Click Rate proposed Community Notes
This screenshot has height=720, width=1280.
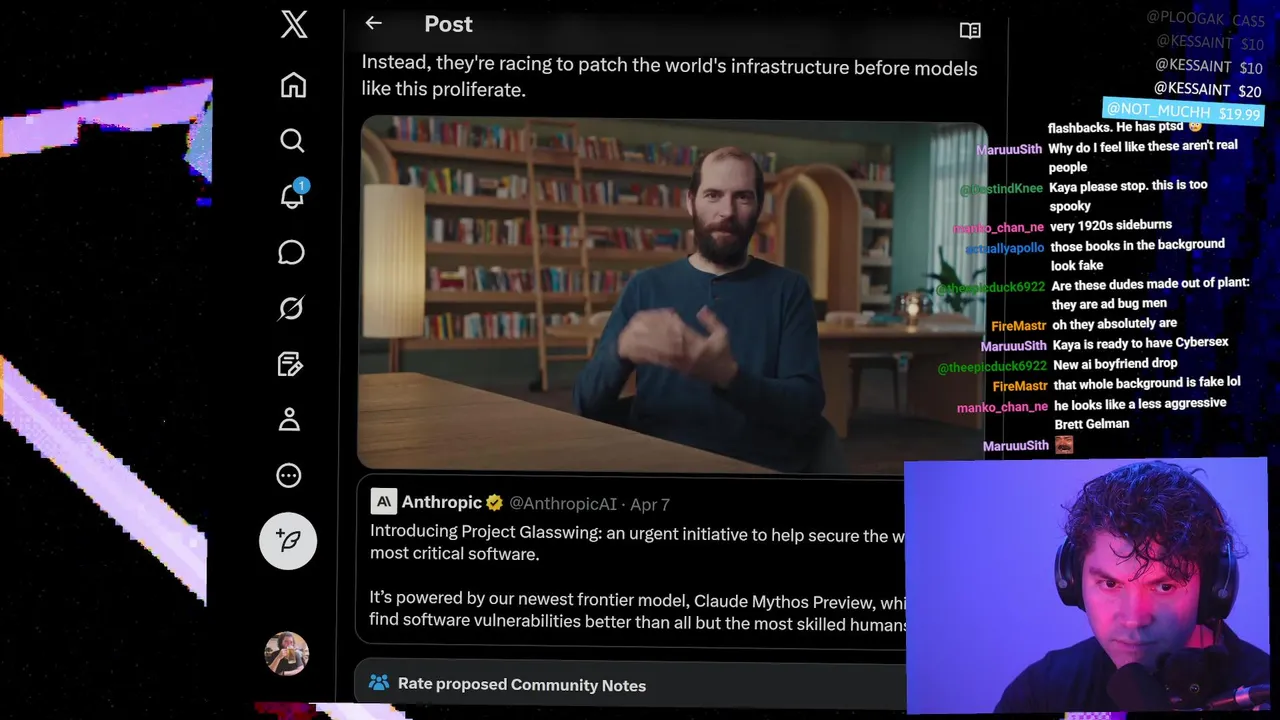coord(522,685)
